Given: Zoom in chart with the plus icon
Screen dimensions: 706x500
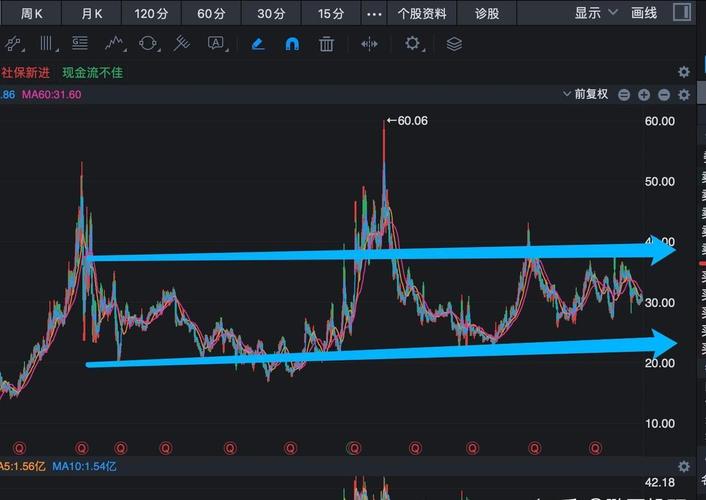Looking at the screenshot, I should point(644,95).
